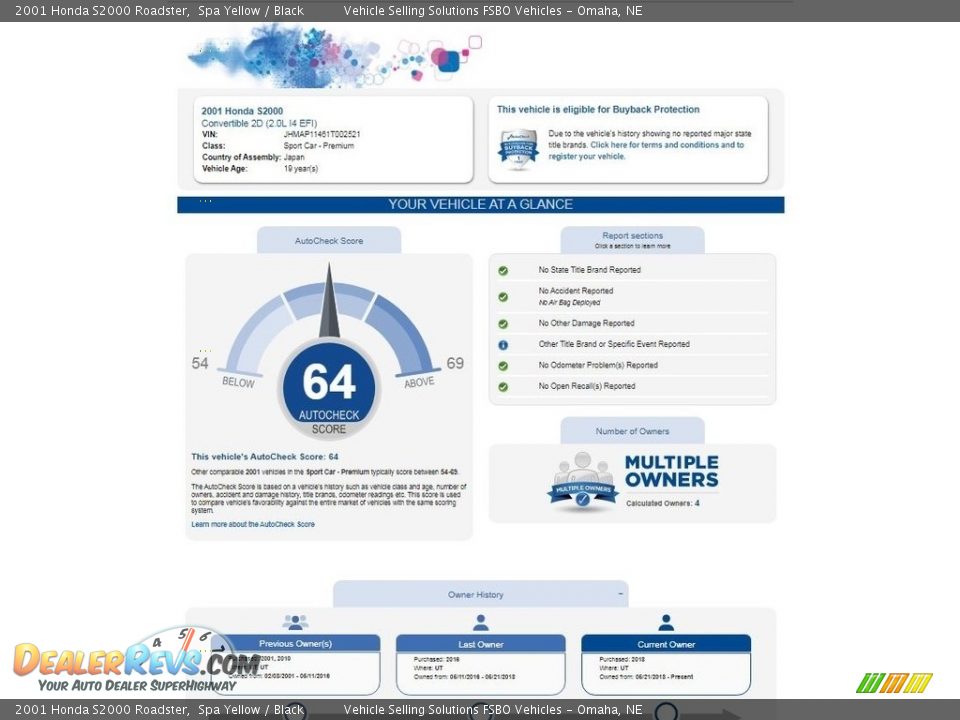Click the group icon above Previous Owner(s)
Image resolution: width=960 pixels, height=720 pixels.
click(x=295, y=622)
